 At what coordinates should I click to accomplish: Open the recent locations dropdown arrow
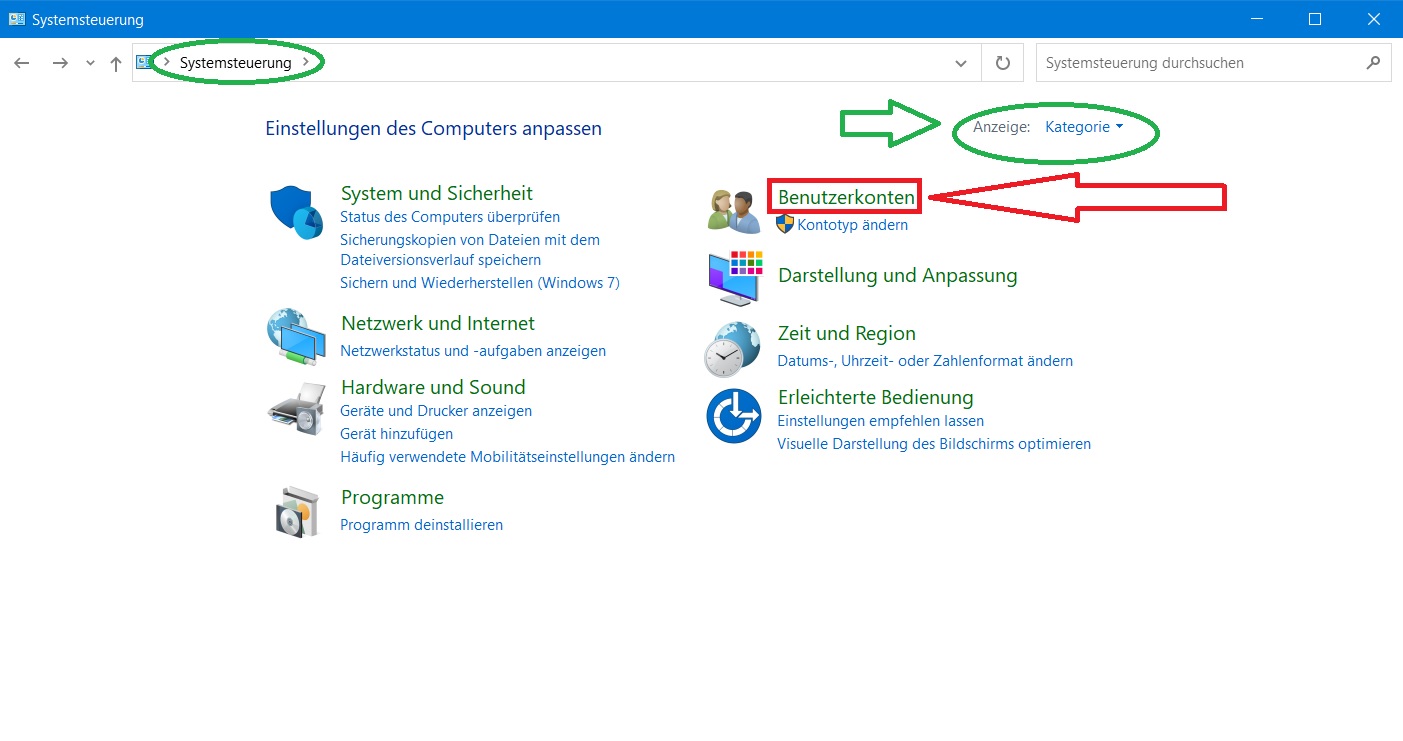pyautogui.click(x=90, y=63)
